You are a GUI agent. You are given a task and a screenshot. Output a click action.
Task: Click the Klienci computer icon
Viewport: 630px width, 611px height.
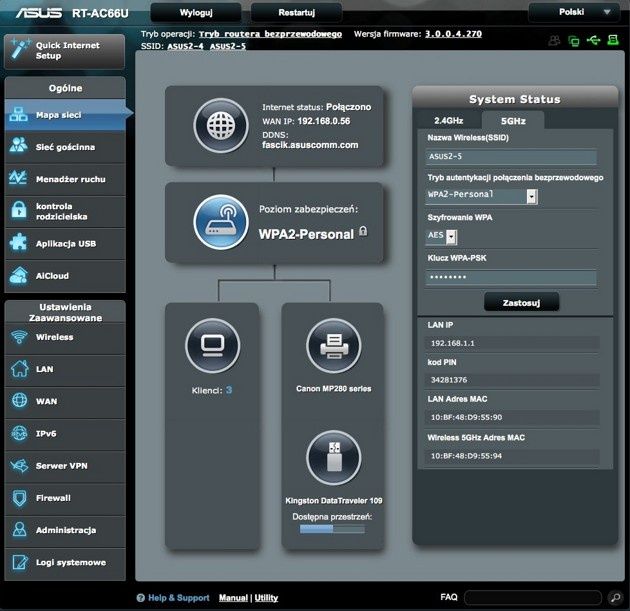(213, 345)
